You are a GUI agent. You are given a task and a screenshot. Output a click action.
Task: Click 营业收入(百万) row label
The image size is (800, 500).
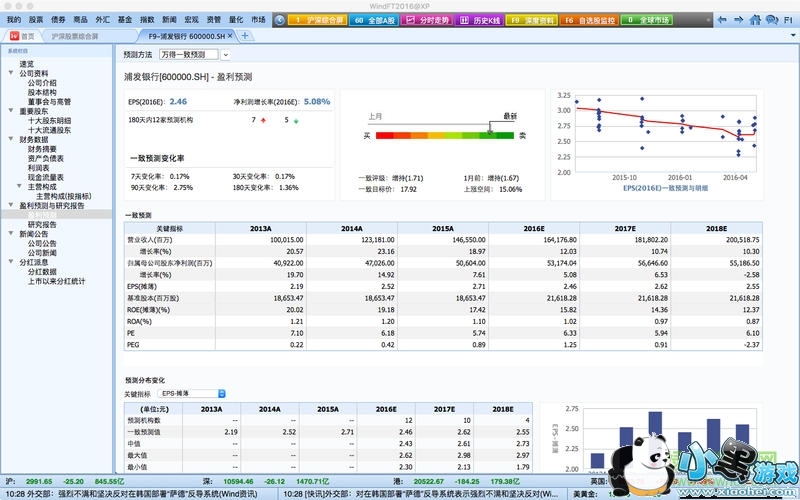point(149,240)
